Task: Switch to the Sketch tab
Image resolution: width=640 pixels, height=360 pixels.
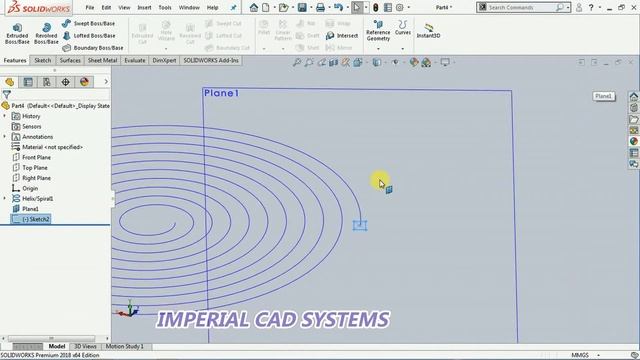Action: click(42, 60)
